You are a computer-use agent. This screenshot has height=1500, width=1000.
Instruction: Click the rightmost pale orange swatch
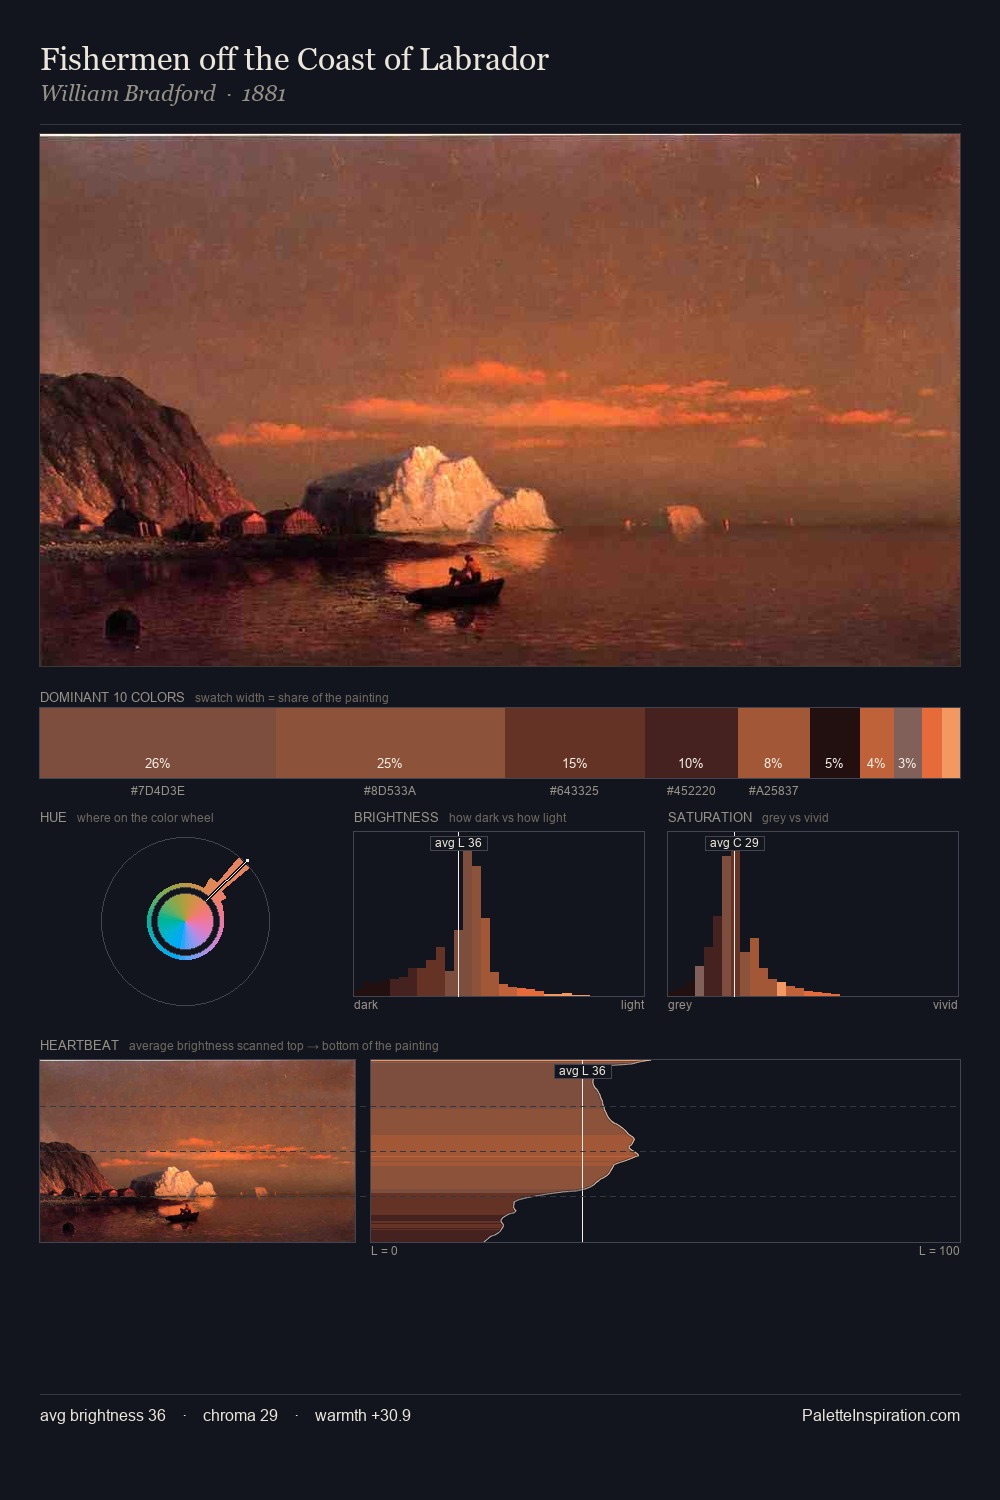(951, 743)
